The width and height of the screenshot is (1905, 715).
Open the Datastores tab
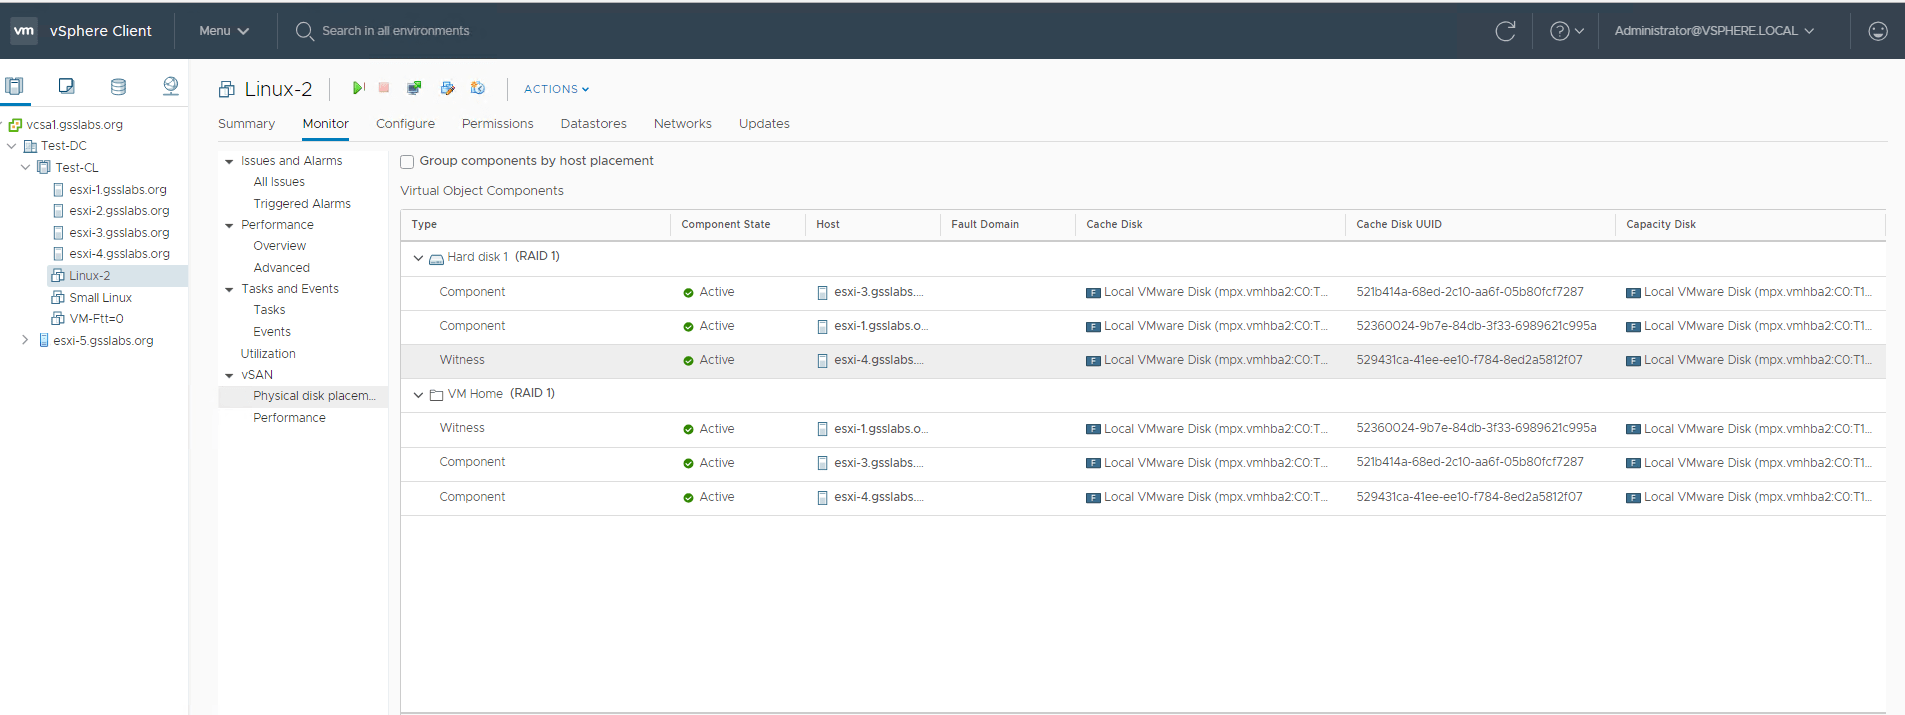pos(593,124)
